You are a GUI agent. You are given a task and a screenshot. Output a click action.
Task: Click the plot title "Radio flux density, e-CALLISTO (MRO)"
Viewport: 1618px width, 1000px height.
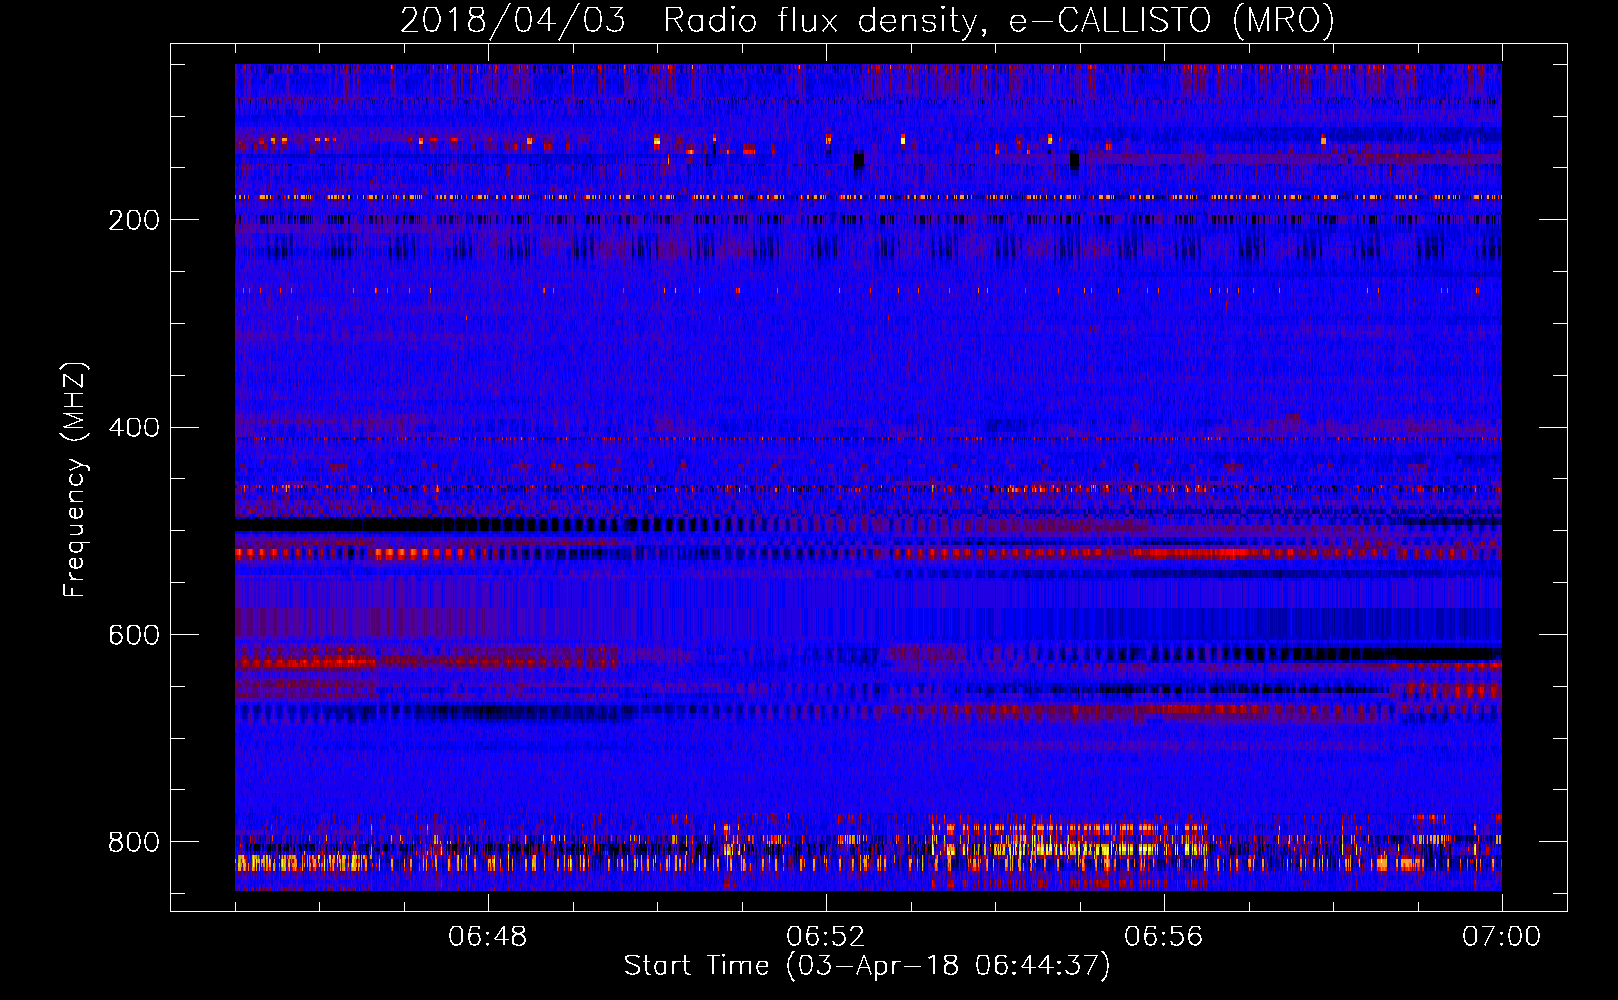coord(999,20)
